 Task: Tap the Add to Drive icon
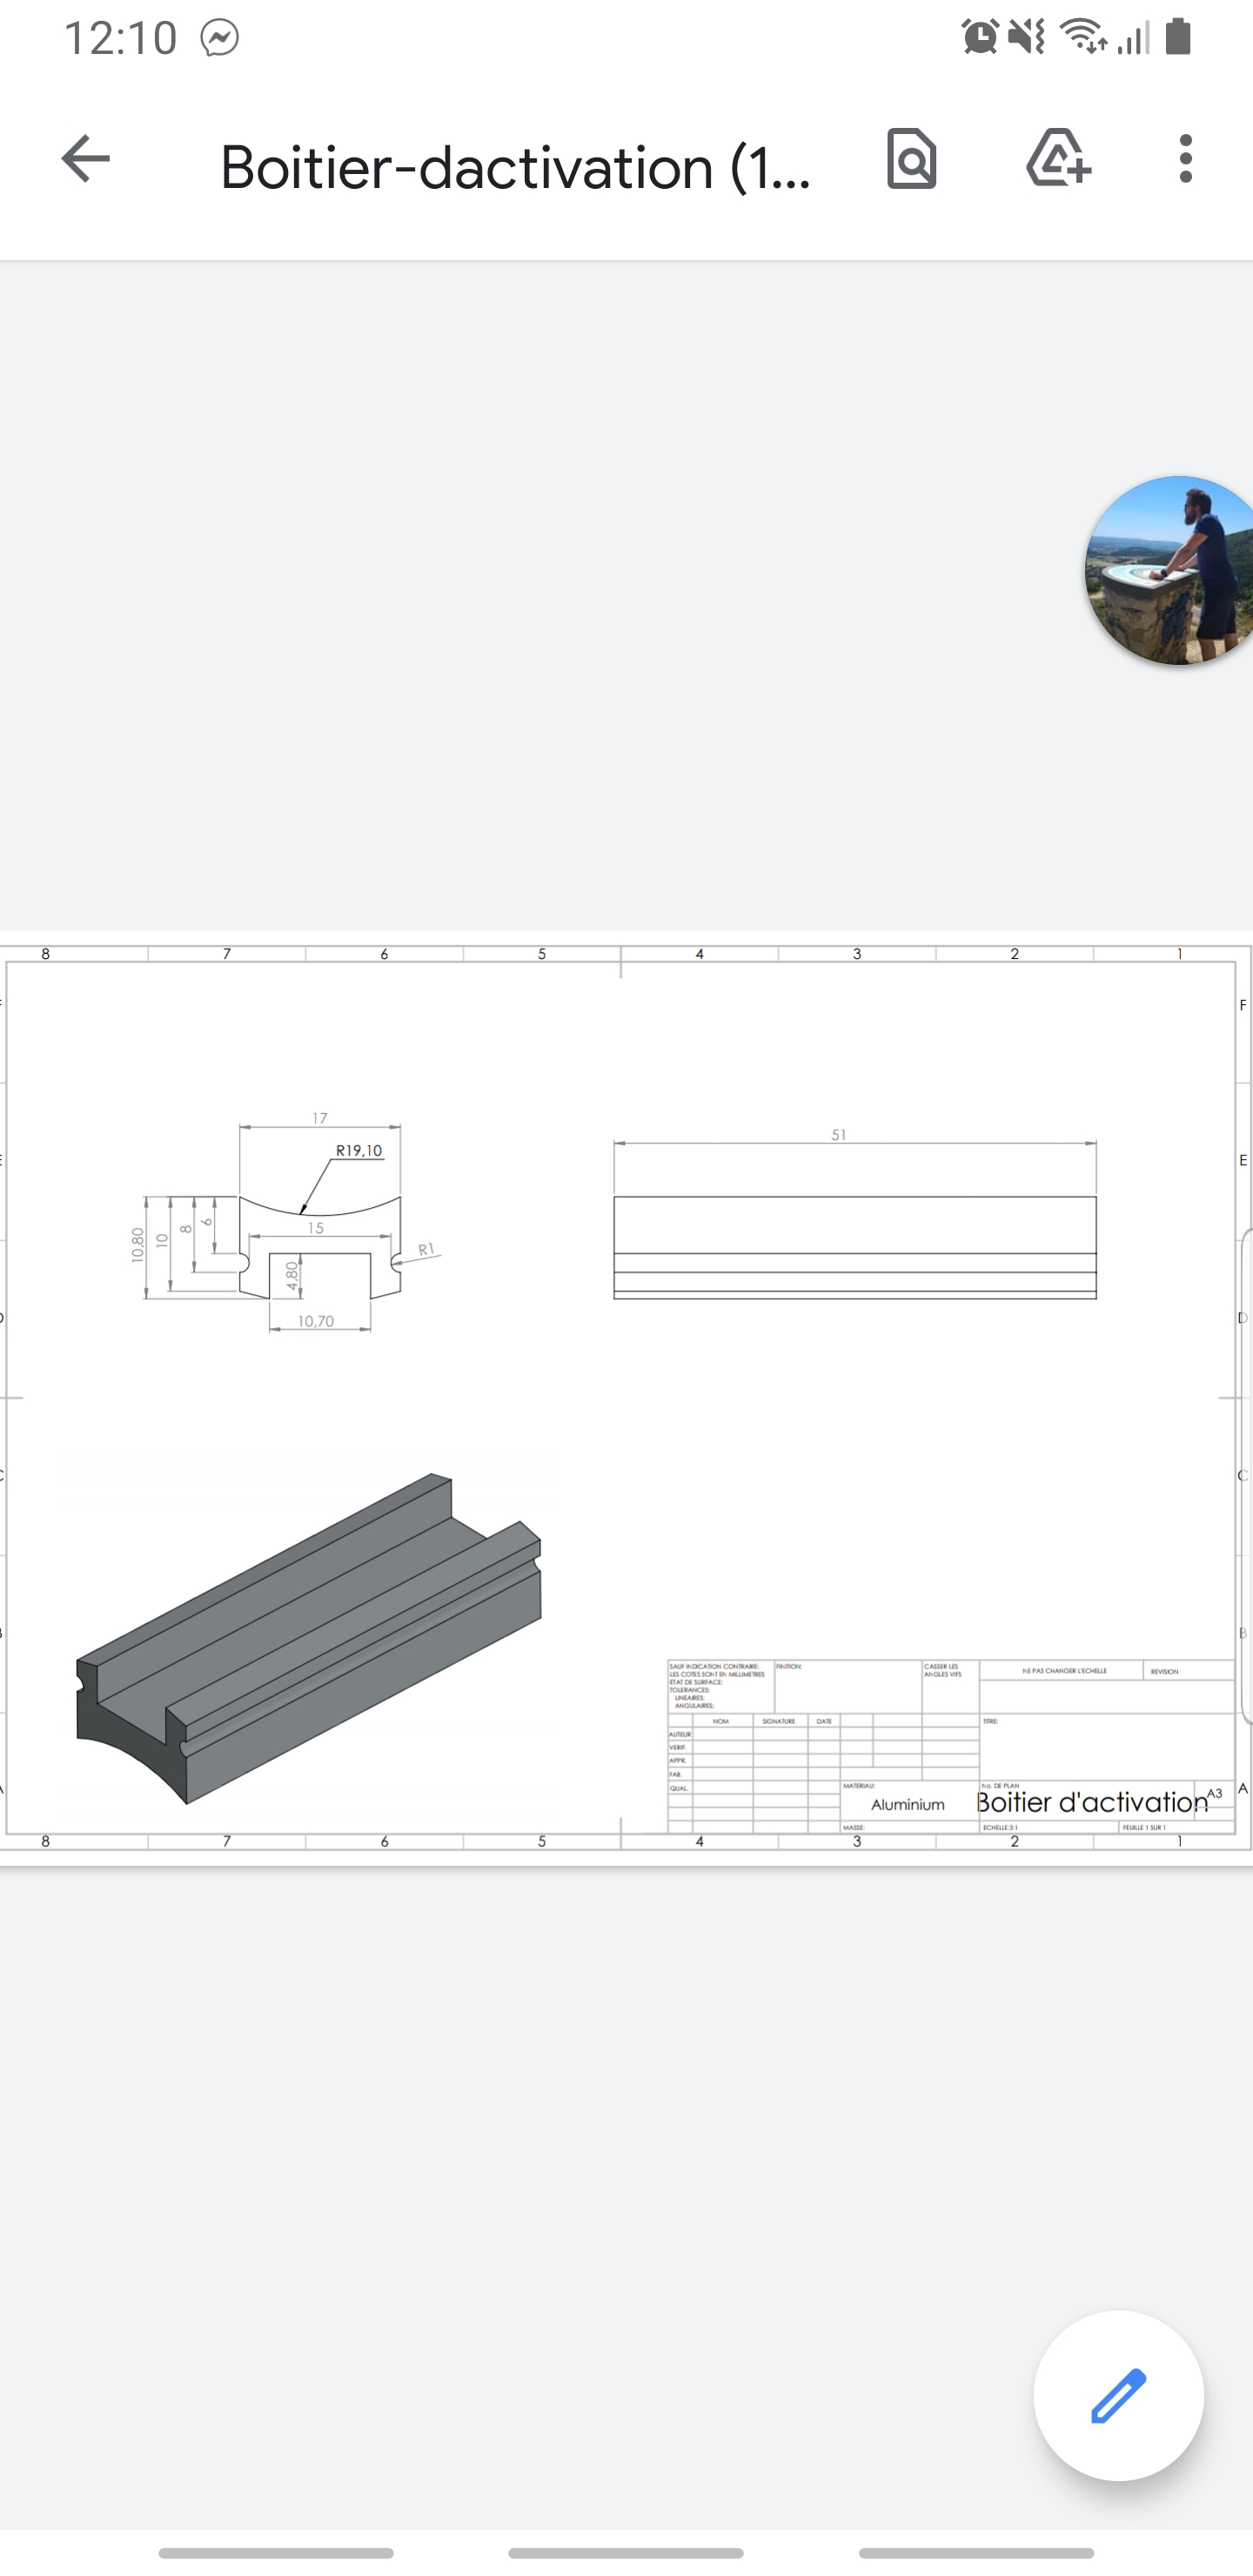tap(1058, 159)
